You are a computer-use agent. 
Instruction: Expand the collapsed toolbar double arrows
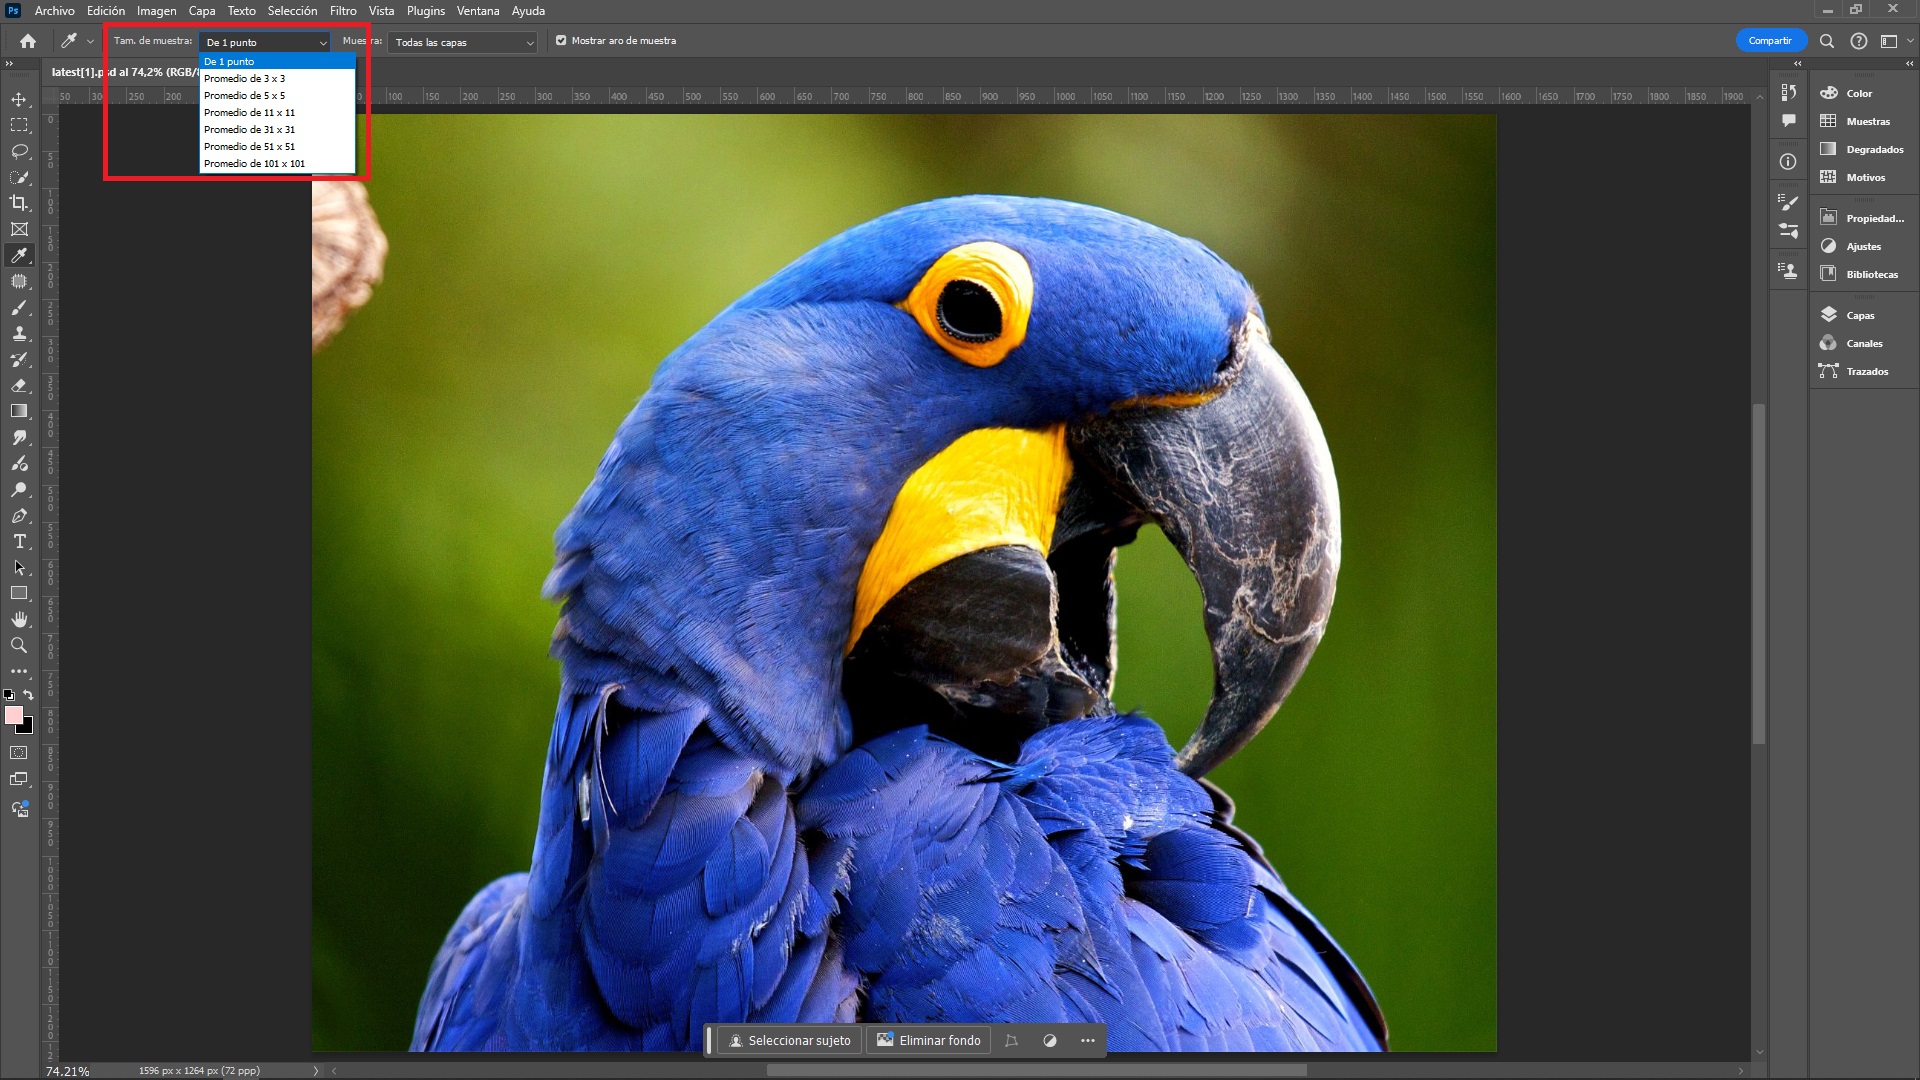pyautogui.click(x=9, y=63)
